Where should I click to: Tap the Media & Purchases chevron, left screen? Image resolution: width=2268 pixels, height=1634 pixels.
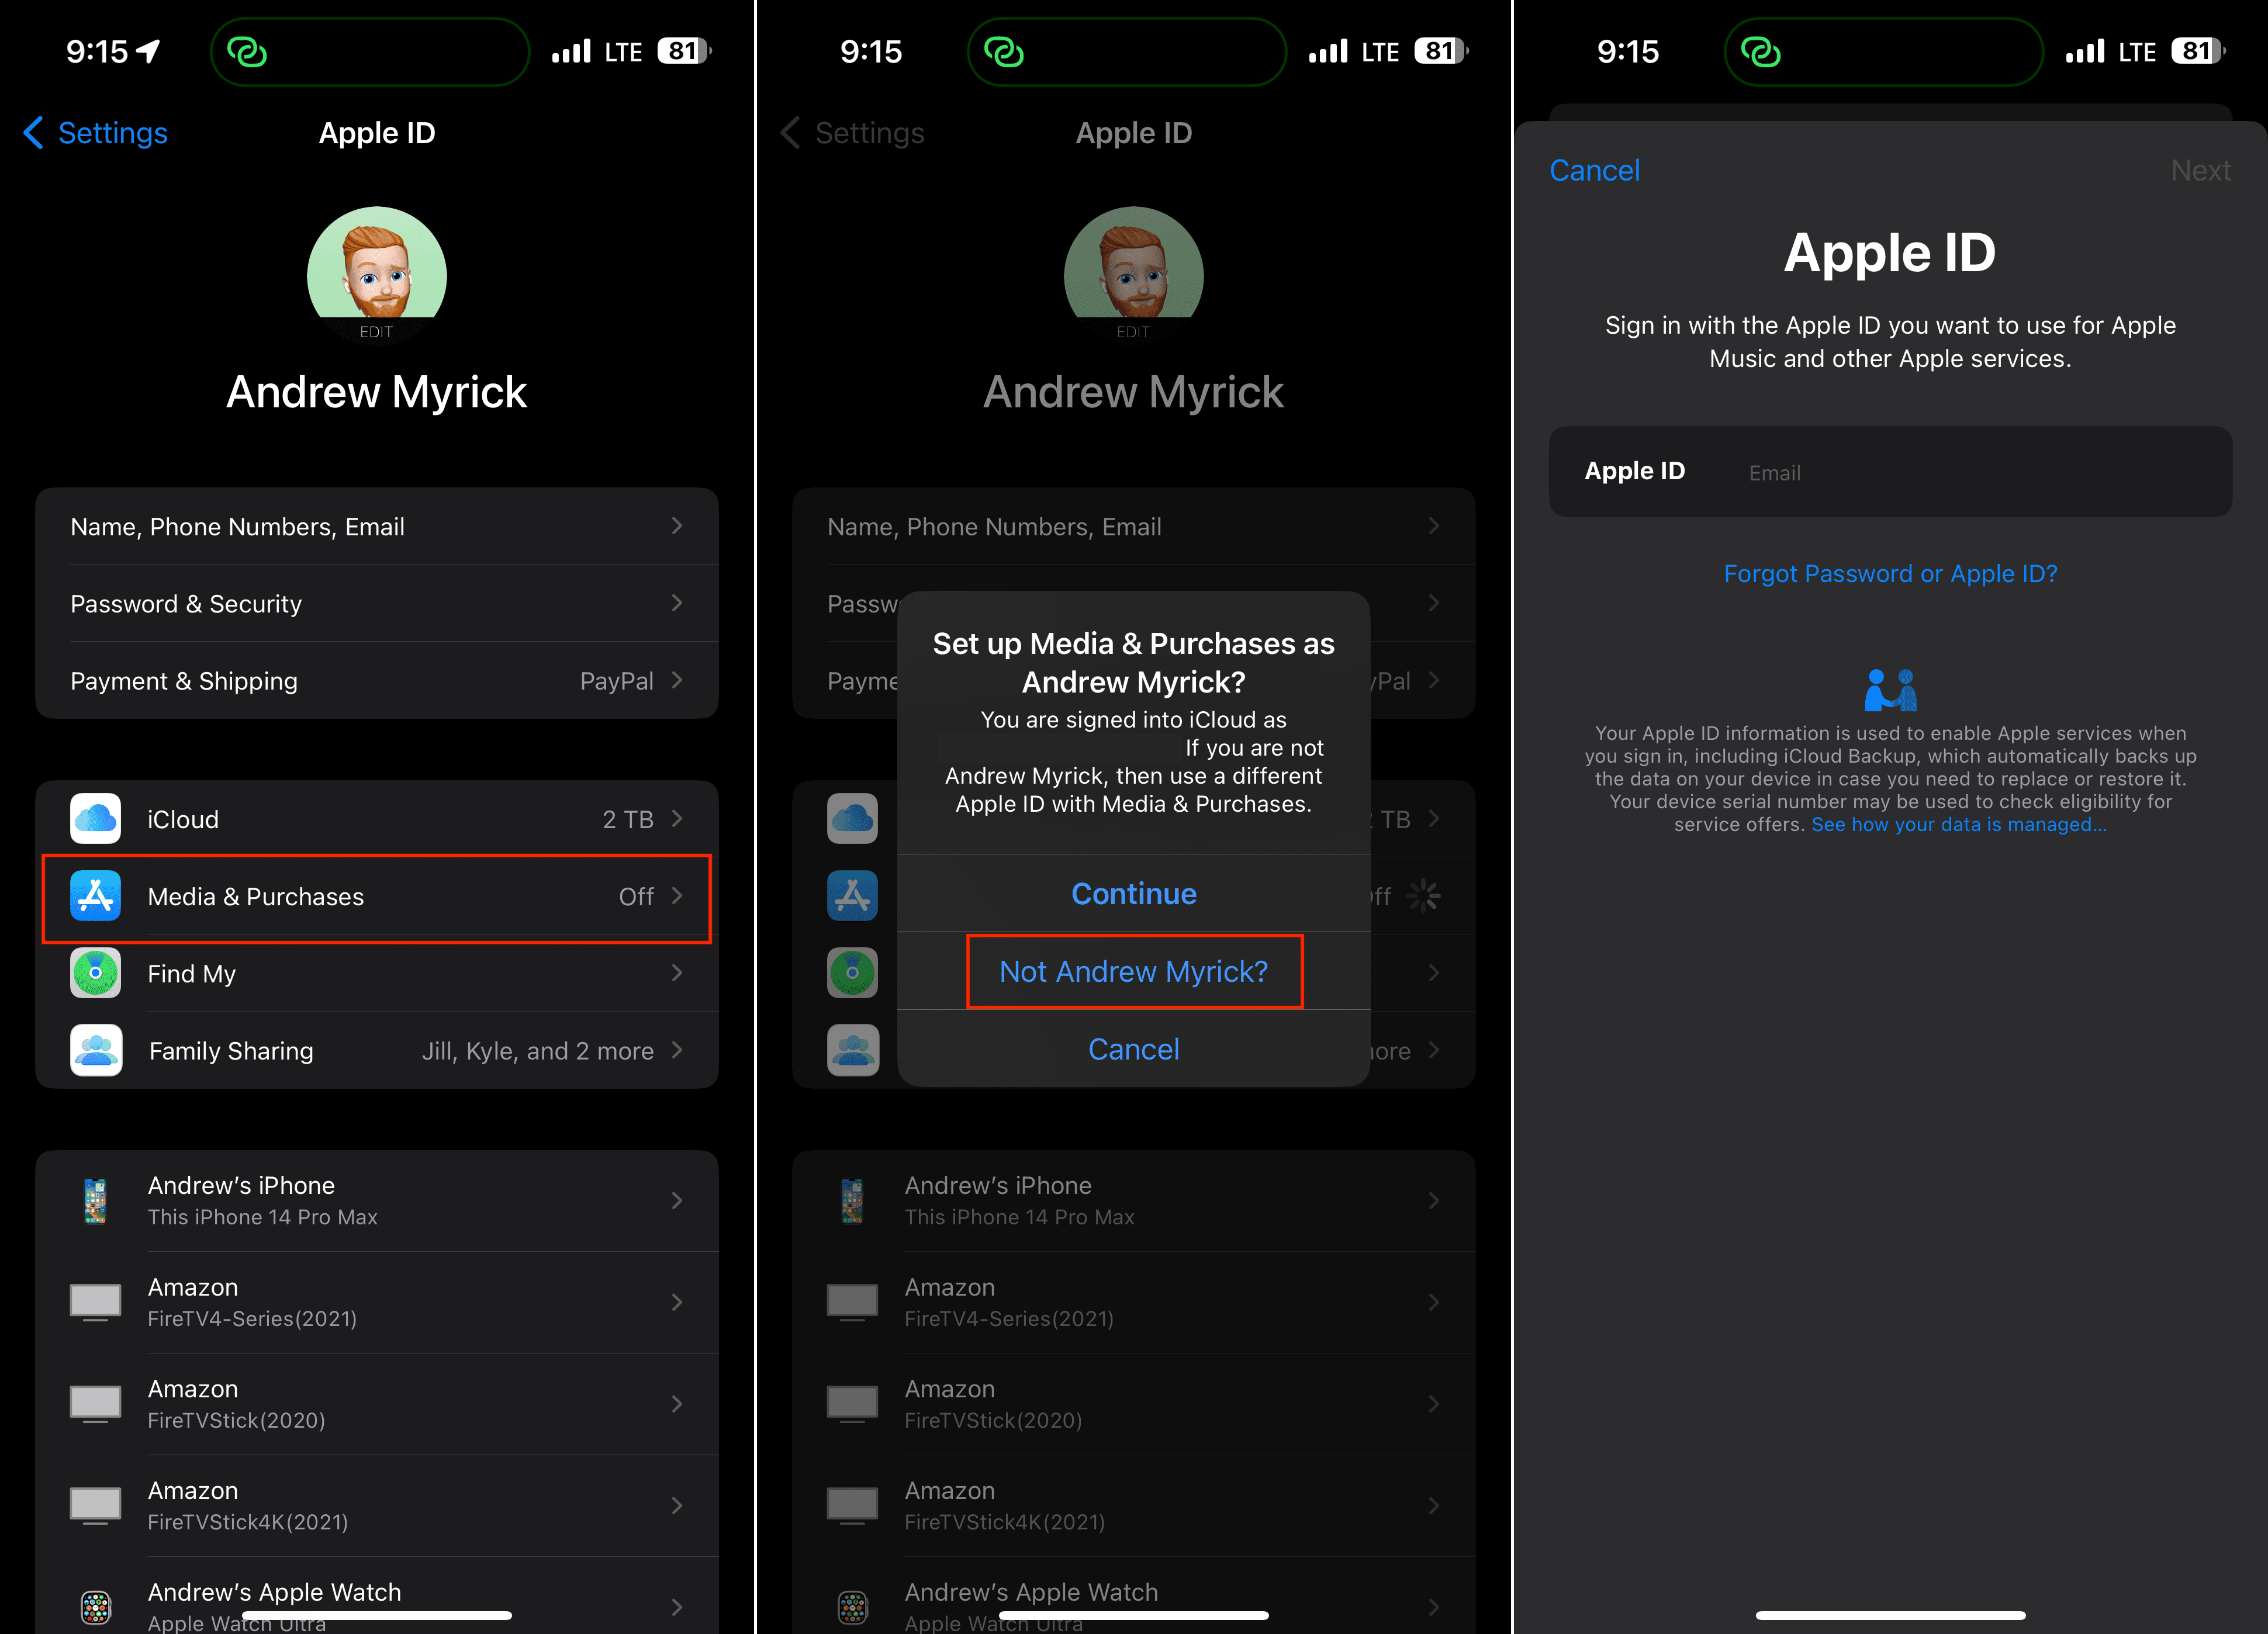click(x=677, y=896)
